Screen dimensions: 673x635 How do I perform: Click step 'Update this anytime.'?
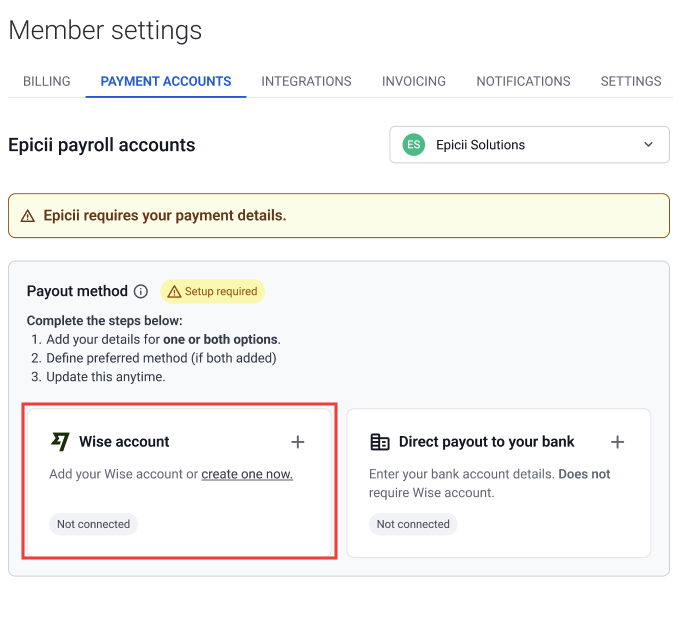[106, 377]
